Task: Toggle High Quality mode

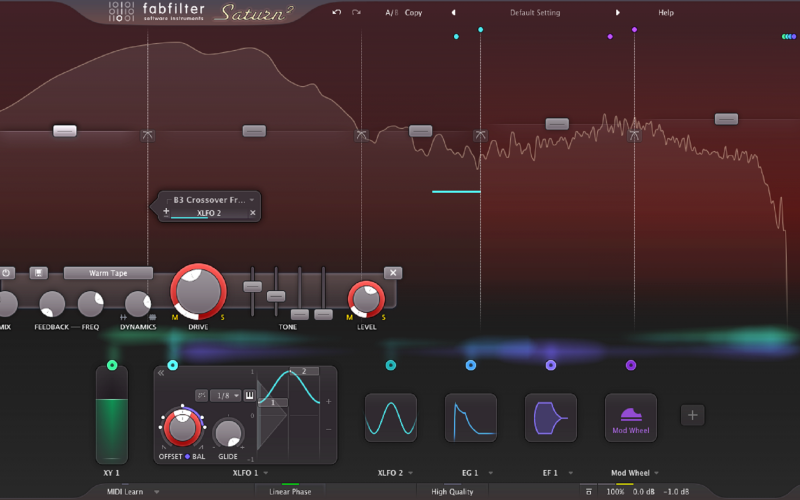Action: pyautogui.click(x=453, y=491)
